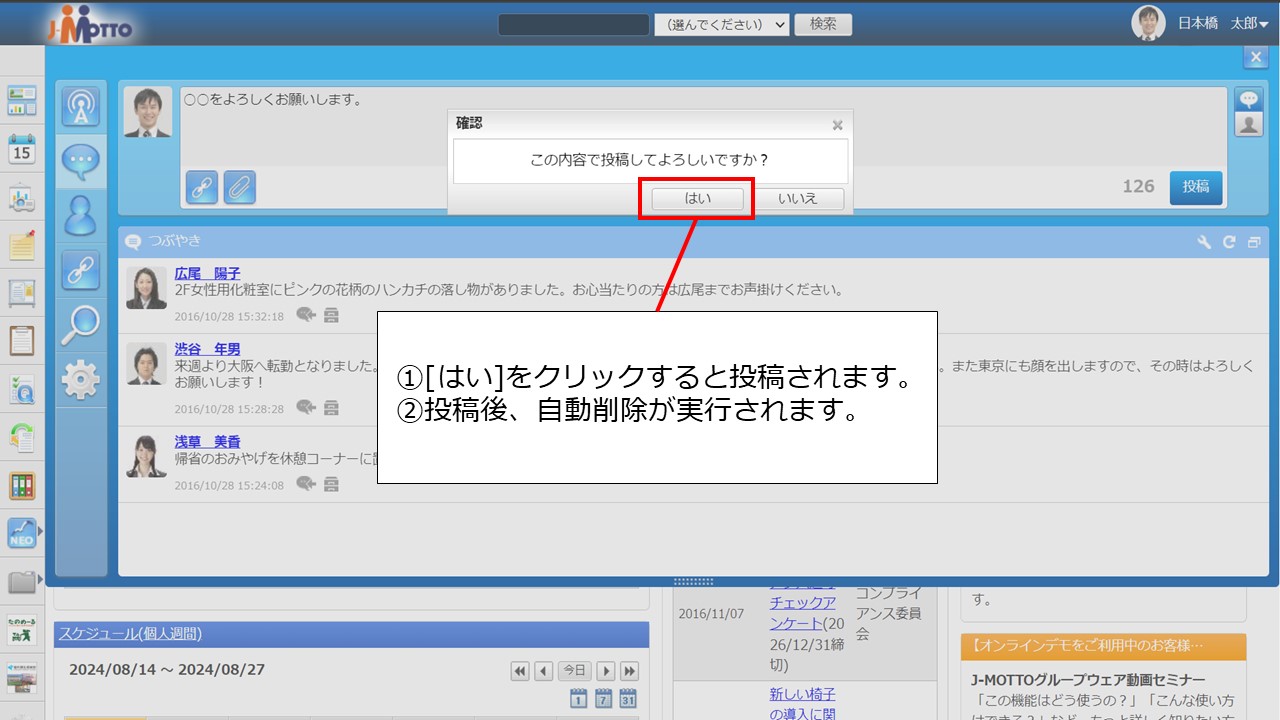Open the magnifying glass search panel
This screenshot has width=1280, height=720.
coord(80,324)
